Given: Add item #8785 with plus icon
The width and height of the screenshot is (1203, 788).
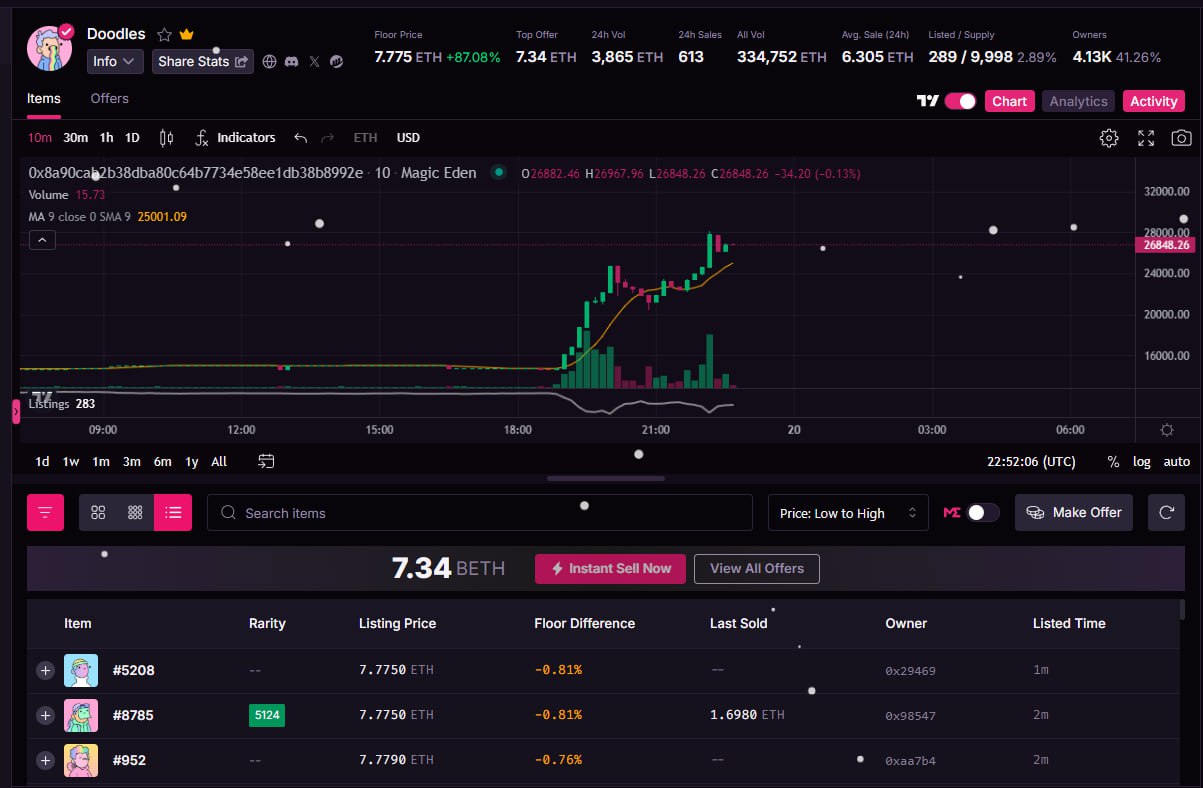Looking at the screenshot, I should click(45, 715).
